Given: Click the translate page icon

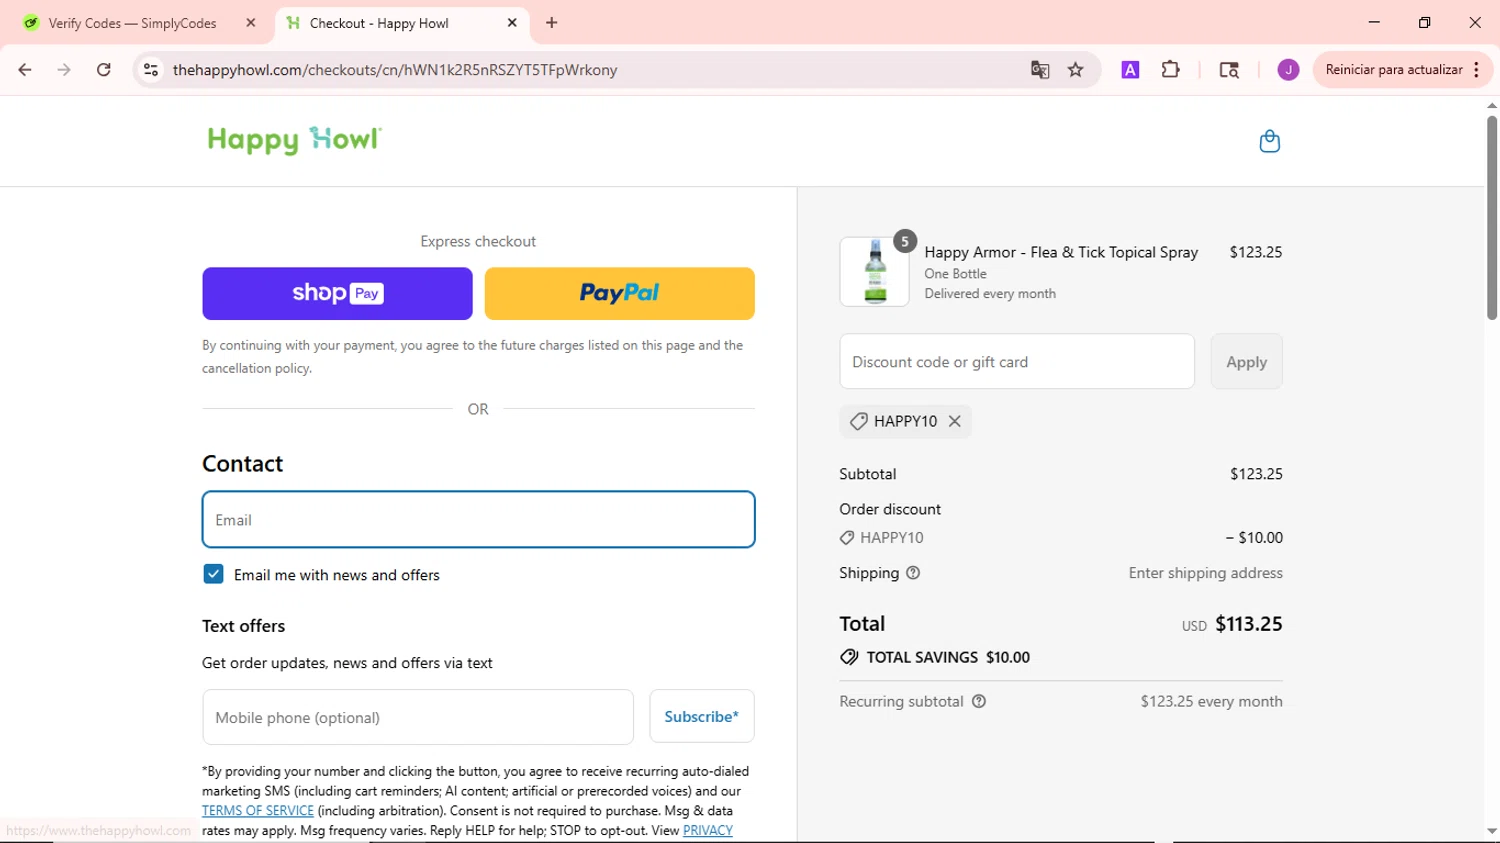Looking at the screenshot, I should coord(1040,70).
